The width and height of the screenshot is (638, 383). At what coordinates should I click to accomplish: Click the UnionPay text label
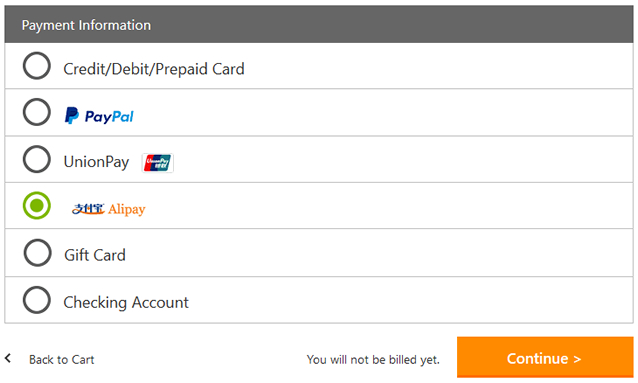point(96,162)
